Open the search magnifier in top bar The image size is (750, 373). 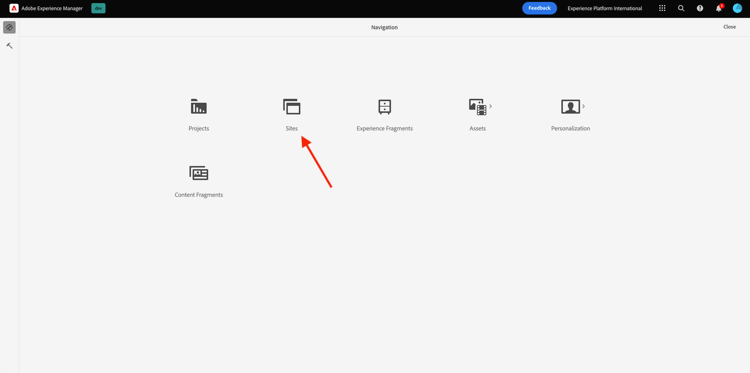point(681,8)
